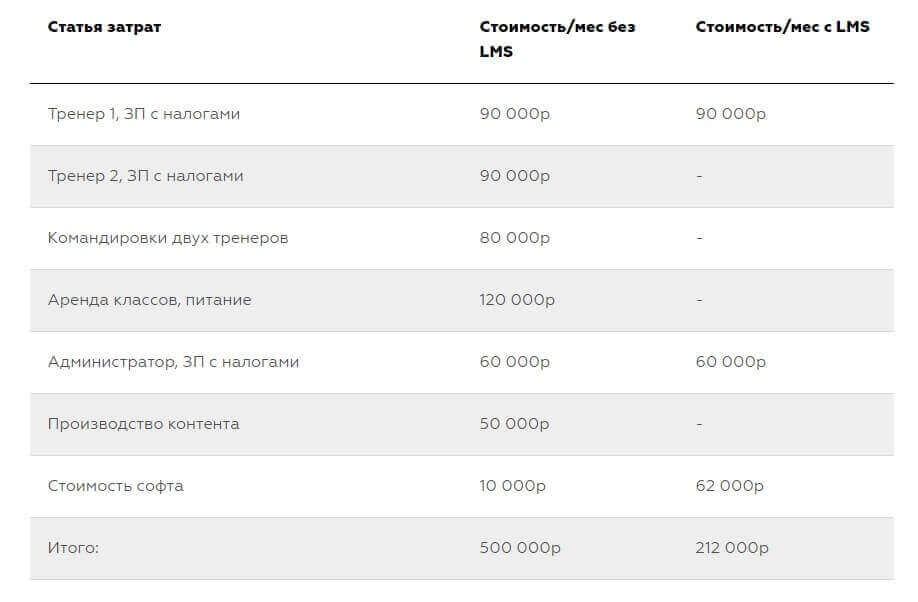Select the 62 000р software cost with LMS

pos(730,486)
